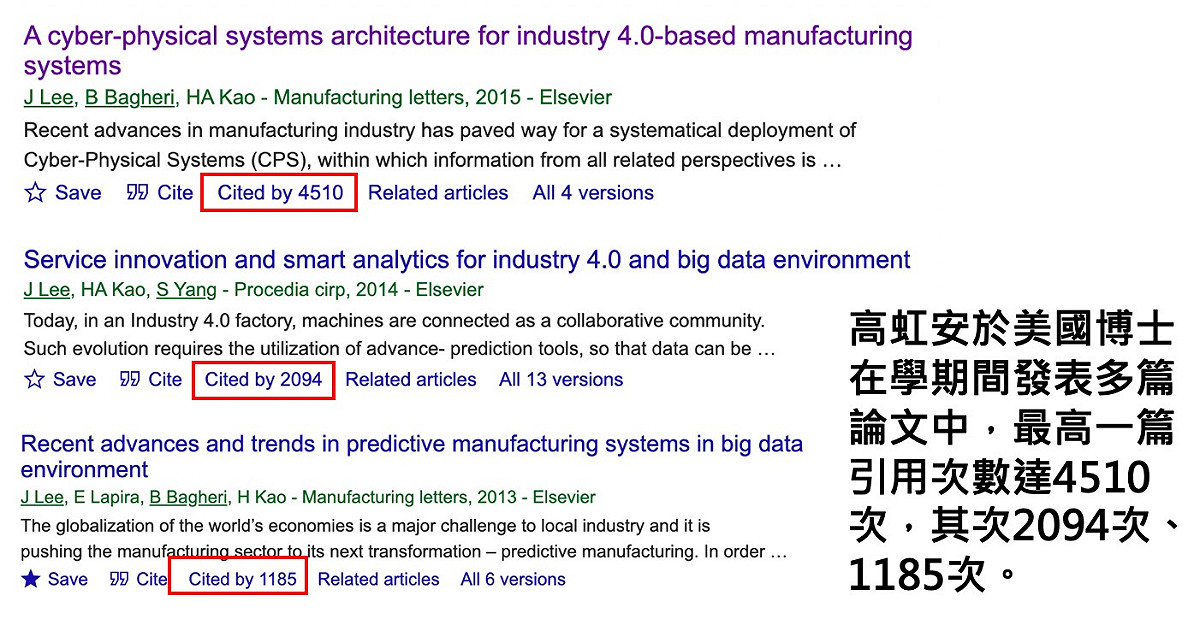Image resolution: width=1200 pixels, height=619 pixels.
Task: Open 'A cyber-physical systems architecture' article title
Action: point(468,52)
